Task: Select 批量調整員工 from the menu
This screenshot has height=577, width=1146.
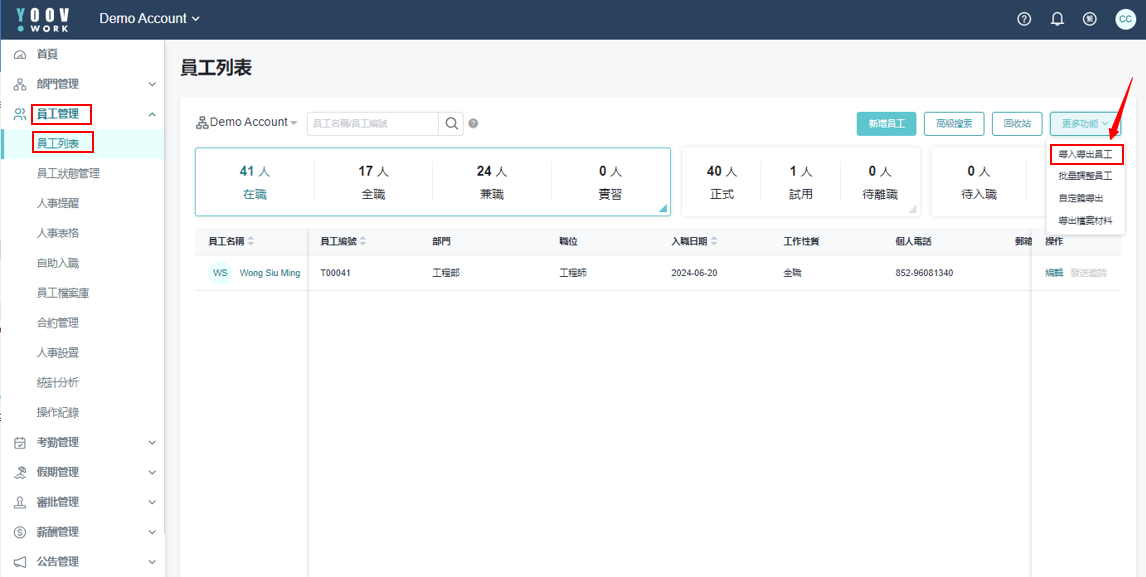Action: tap(1085, 176)
